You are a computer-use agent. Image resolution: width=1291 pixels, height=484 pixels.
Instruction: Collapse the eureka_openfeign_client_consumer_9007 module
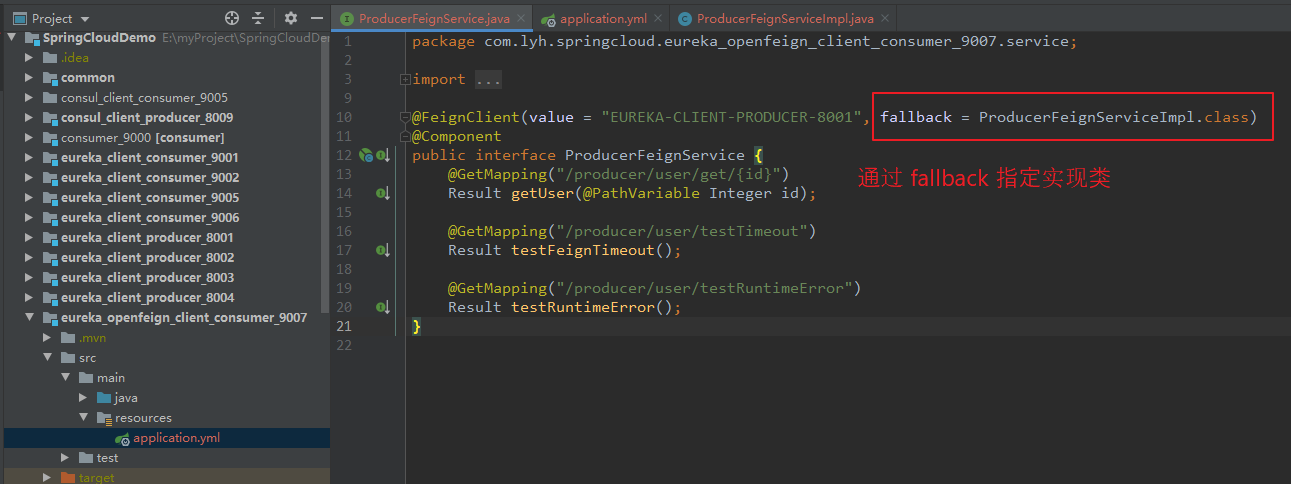pos(29,317)
